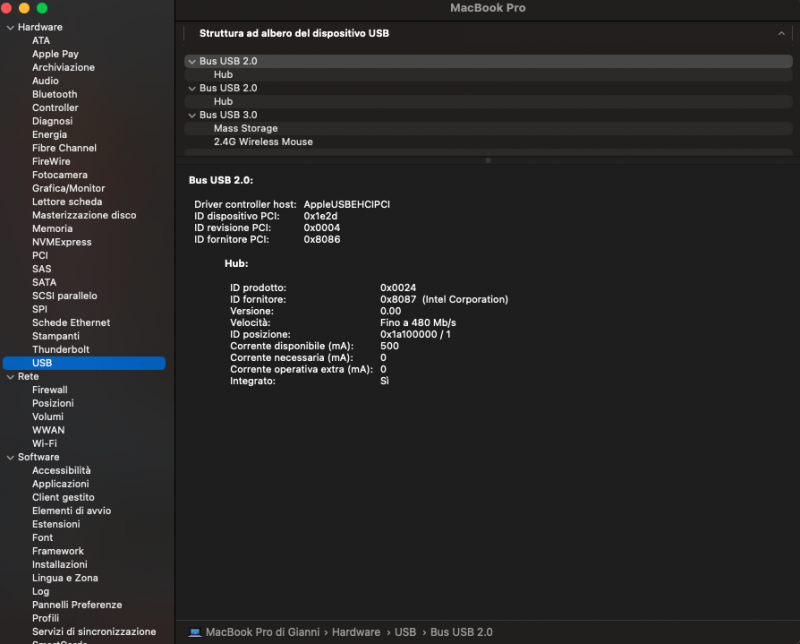Select Applicazioni in the Software list
The image size is (800, 644).
(60, 484)
